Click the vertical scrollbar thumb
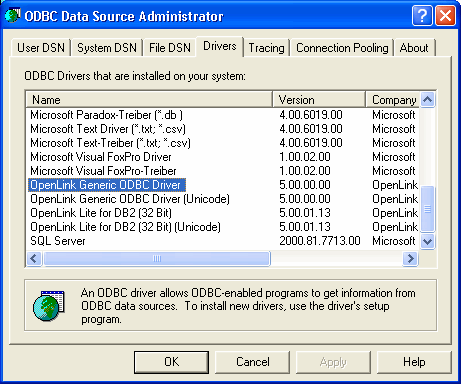Viewport: 461px width, 384px height. point(427,209)
